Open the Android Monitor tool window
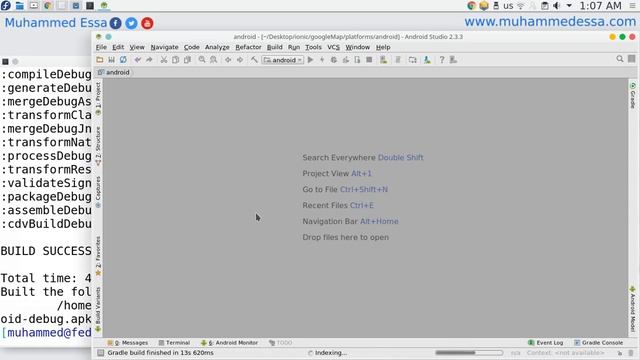The image size is (640, 360). click(x=229, y=343)
